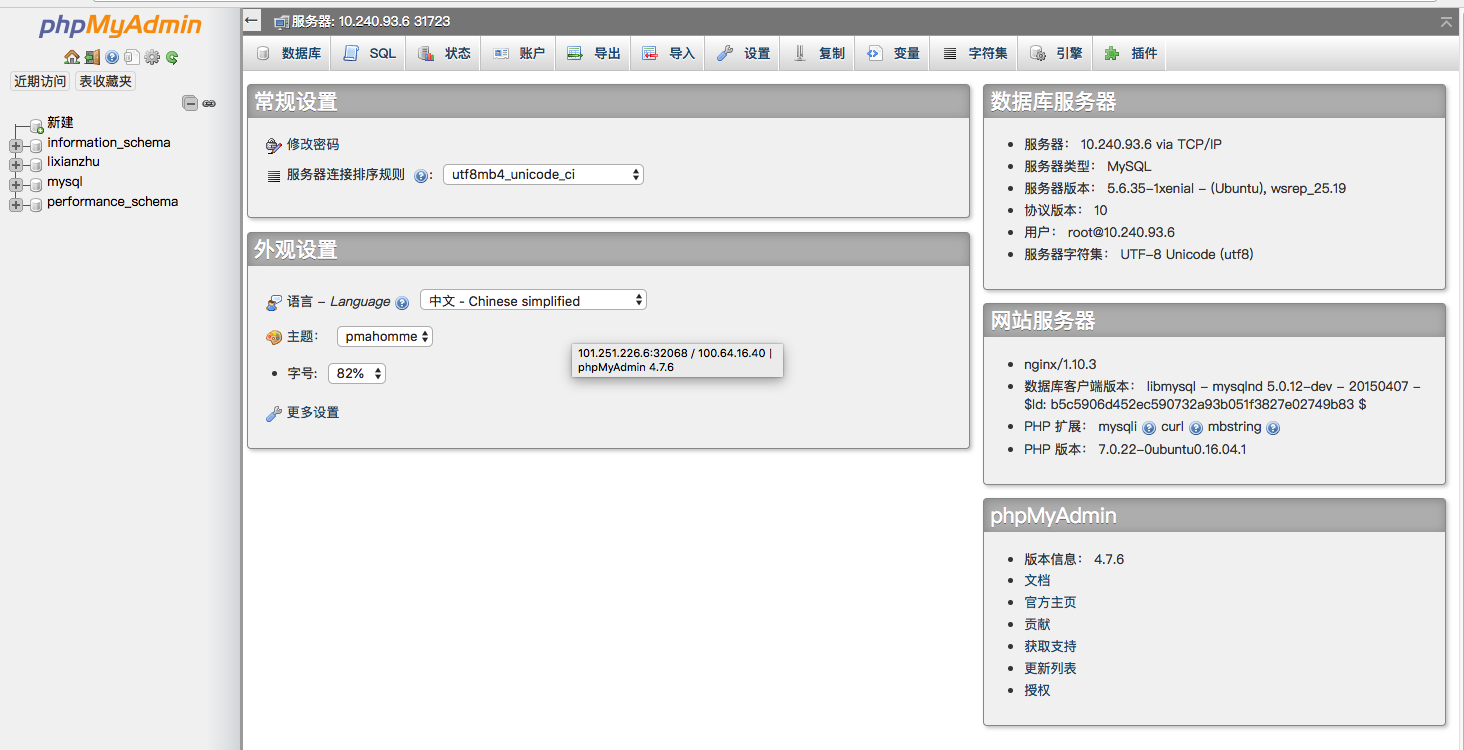
Task: Click the information_schema database cylinder icon
Action: coord(36,145)
